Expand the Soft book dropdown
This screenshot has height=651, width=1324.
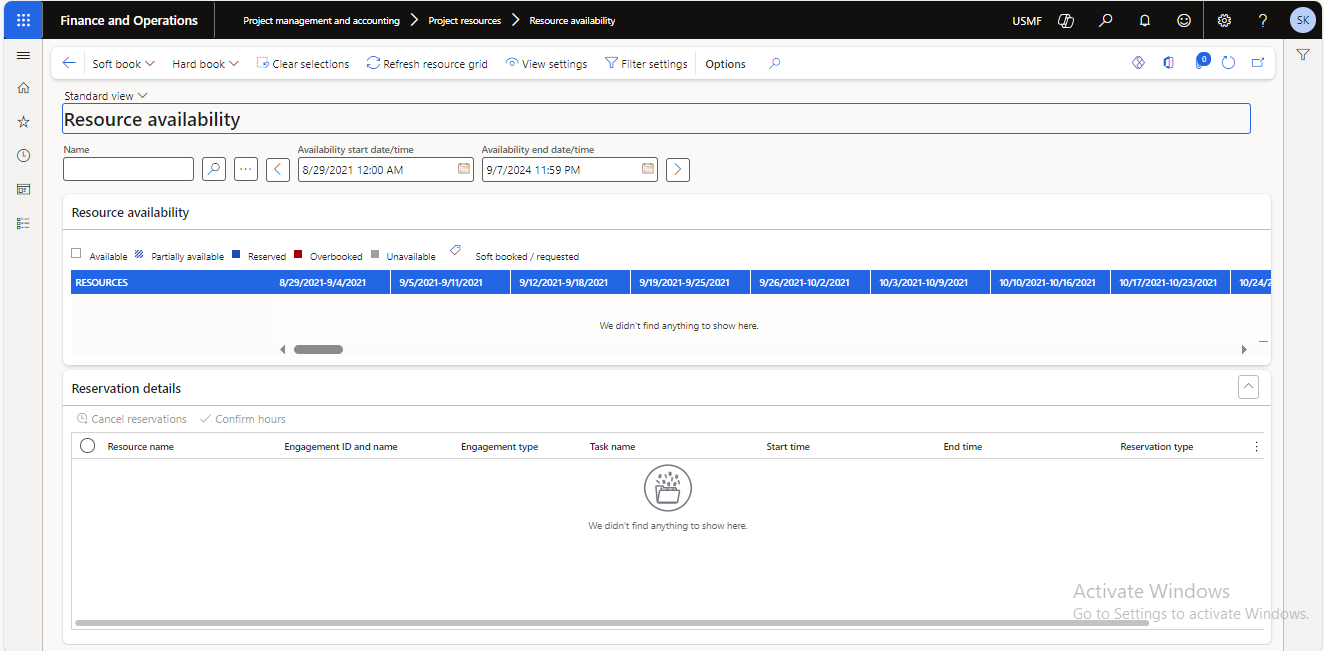point(123,64)
